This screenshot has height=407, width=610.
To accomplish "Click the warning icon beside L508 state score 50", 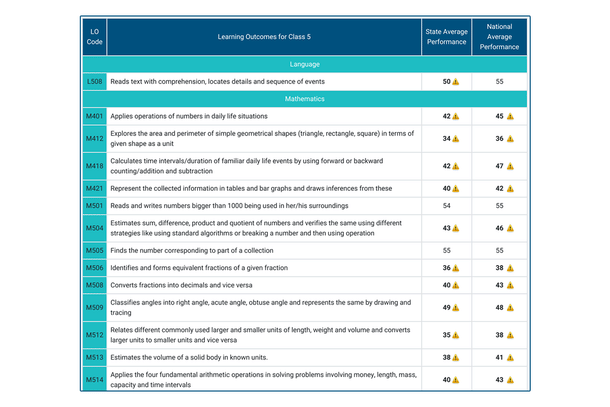I will [456, 82].
